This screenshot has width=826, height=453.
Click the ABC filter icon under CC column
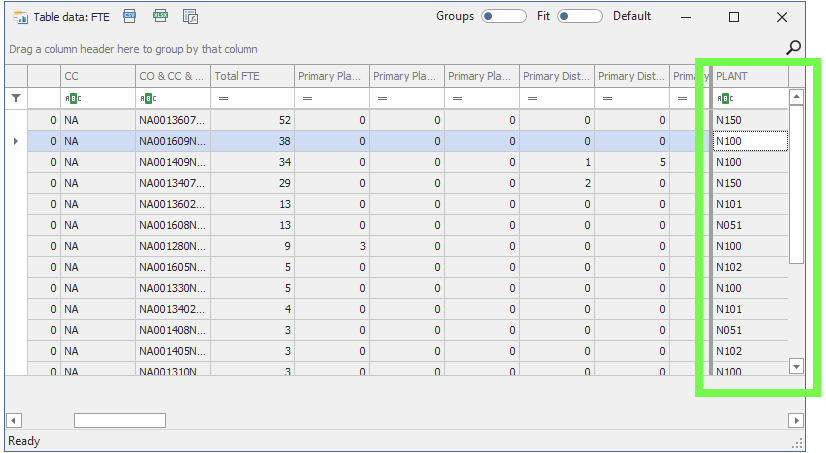(x=73, y=98)
